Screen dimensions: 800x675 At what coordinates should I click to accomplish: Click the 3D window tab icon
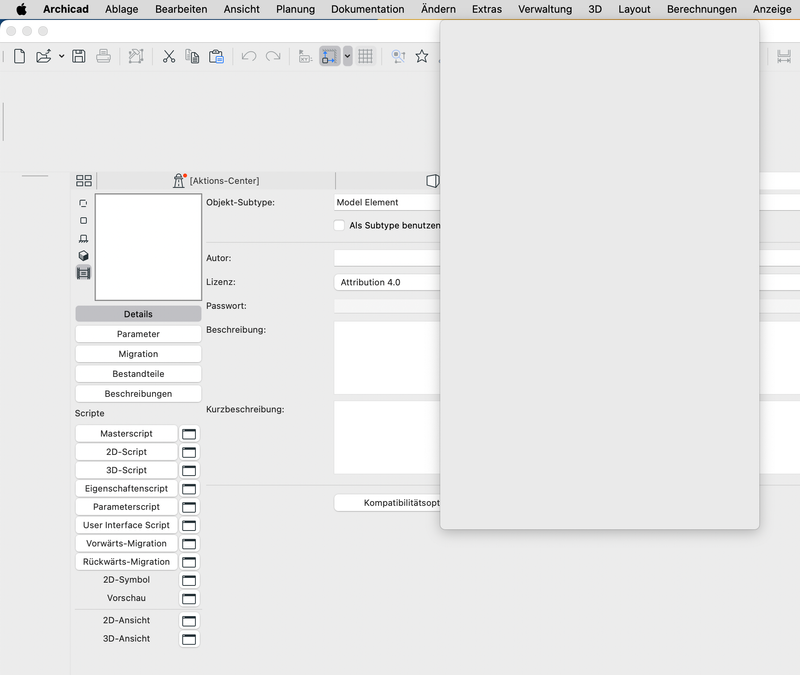tap(432, 181)
